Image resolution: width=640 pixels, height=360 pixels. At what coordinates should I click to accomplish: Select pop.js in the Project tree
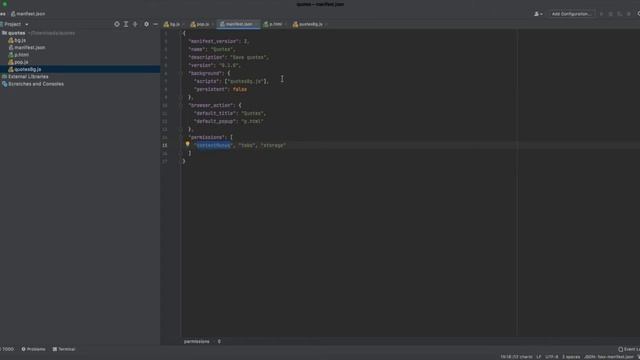21,62
